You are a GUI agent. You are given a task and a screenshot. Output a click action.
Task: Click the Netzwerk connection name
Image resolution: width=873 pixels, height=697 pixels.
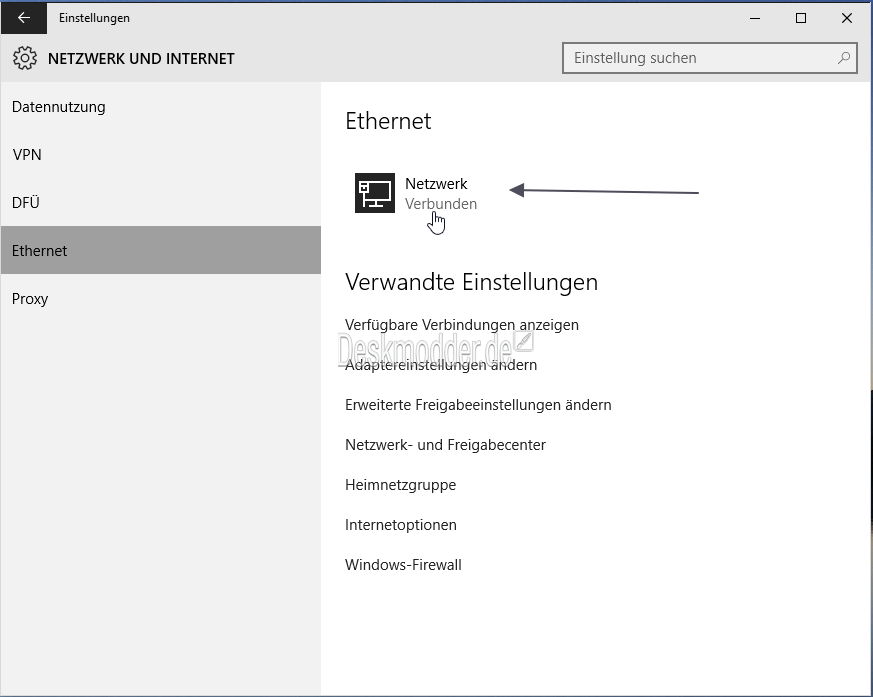click(x=436, y=184)
